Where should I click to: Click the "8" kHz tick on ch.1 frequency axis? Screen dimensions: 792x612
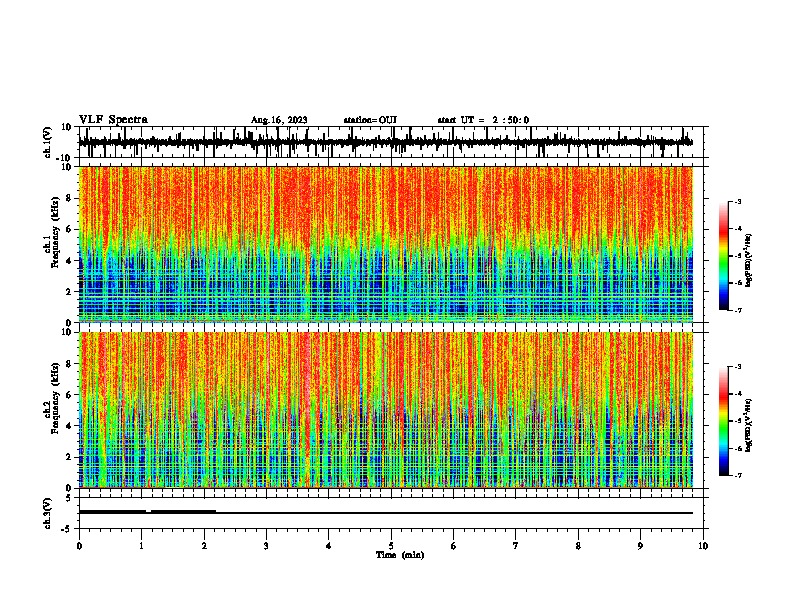69,198
